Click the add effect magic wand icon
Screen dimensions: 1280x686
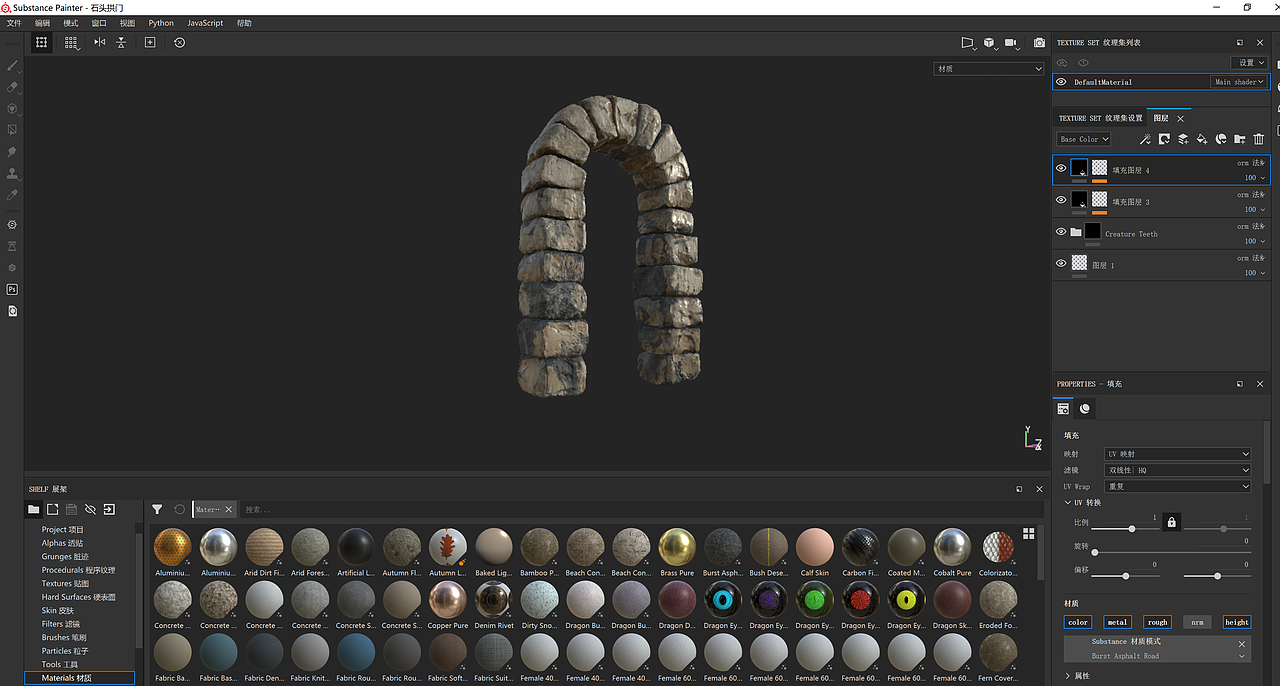pos(1145,139)
